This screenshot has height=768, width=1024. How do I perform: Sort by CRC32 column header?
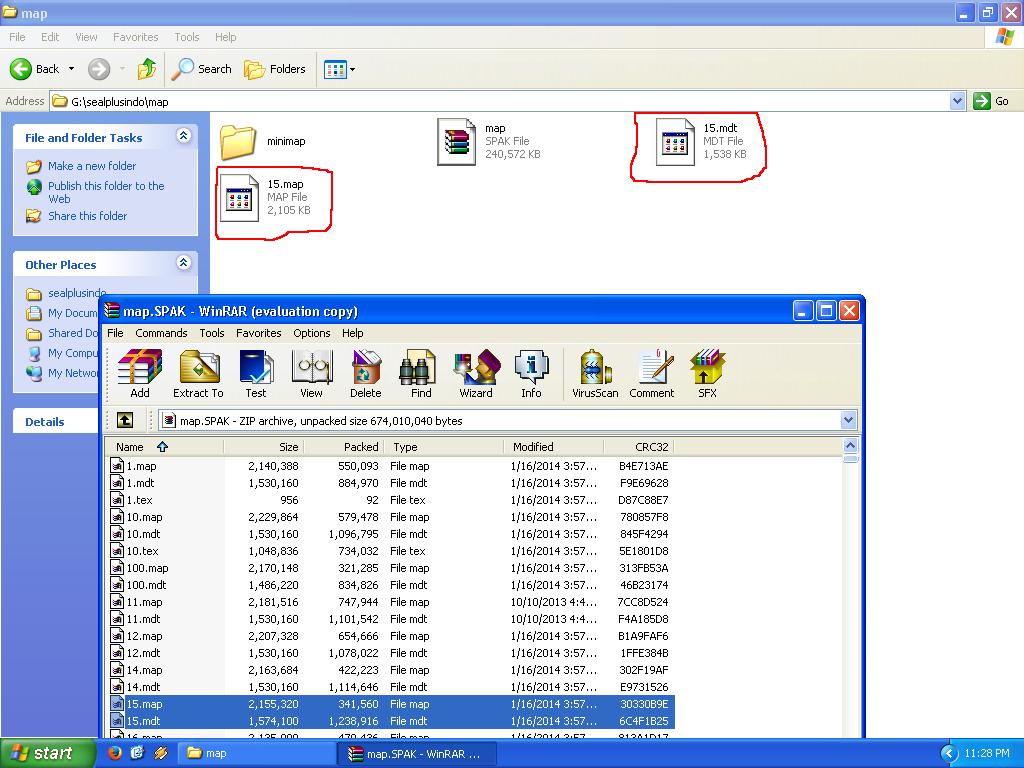point(639,447)
